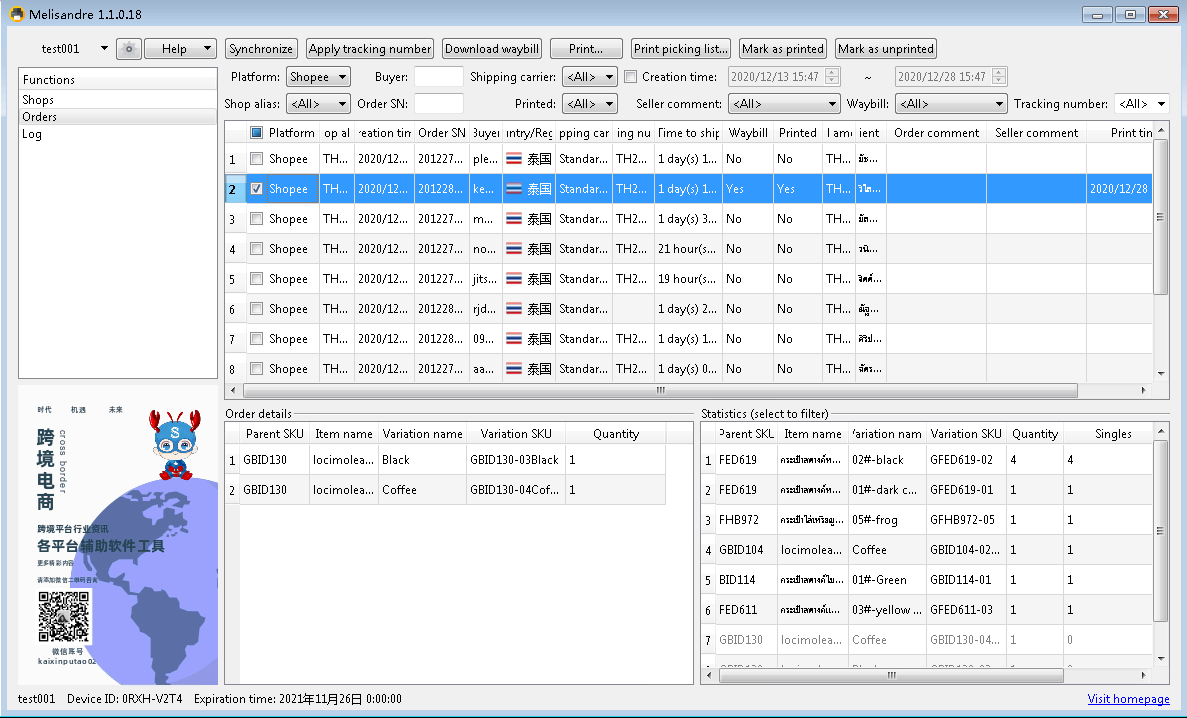Check the row 6 order checkbox
The width and height of the screenshot is (1187, 718).
pyautogui.click(x=257, y=309)
